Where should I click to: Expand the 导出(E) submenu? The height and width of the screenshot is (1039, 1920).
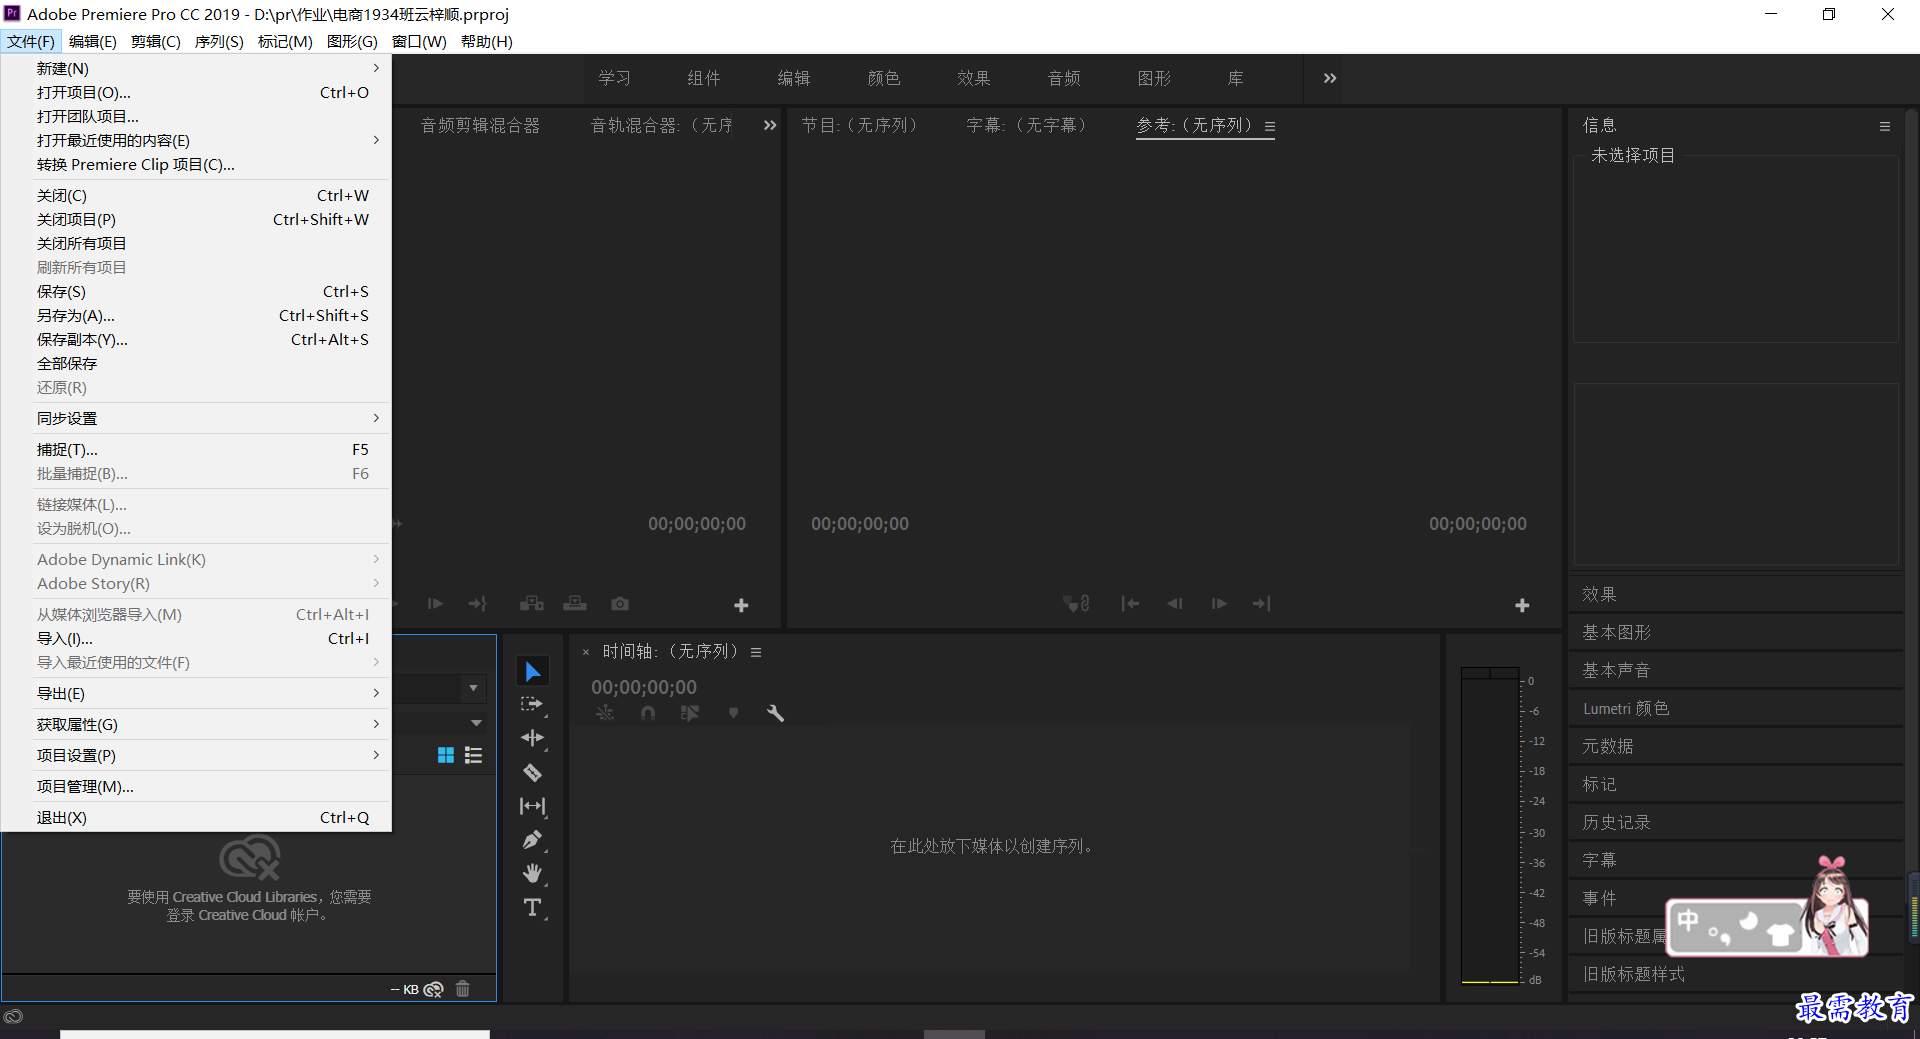pyautogui.click(x=196, y=693)
